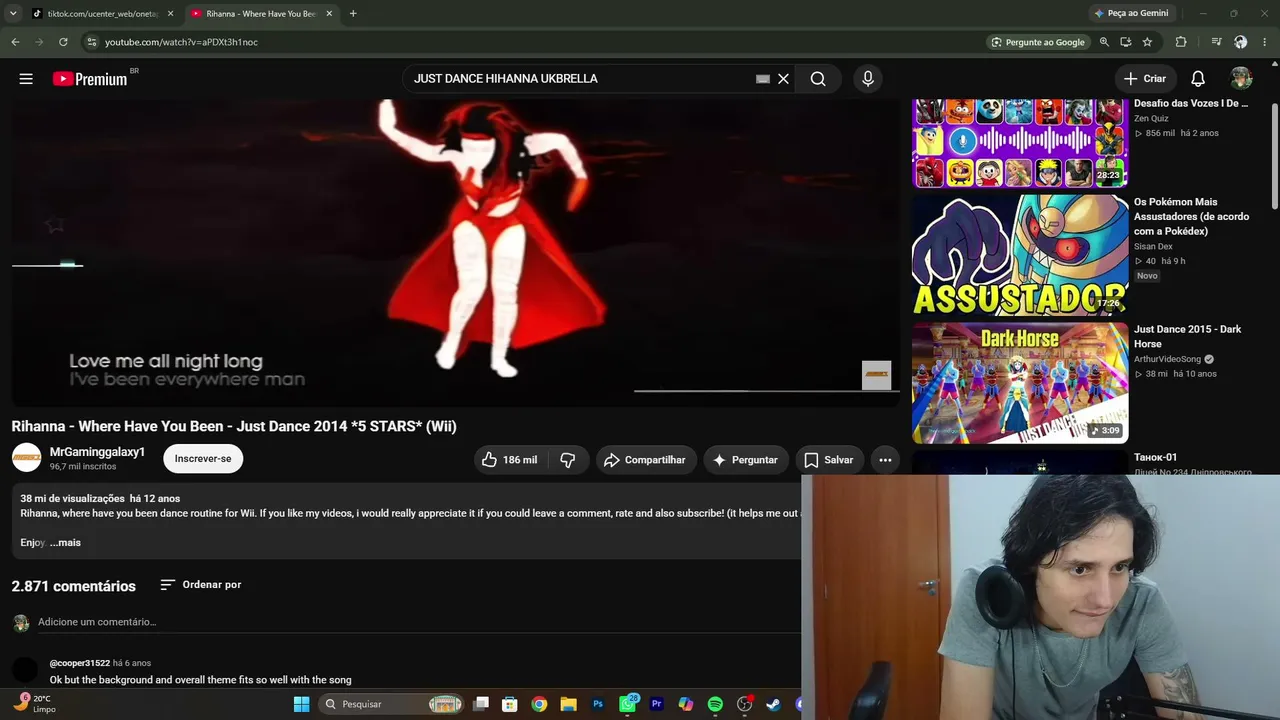Visit the Zen Quiz channel

pos(1151,118)
